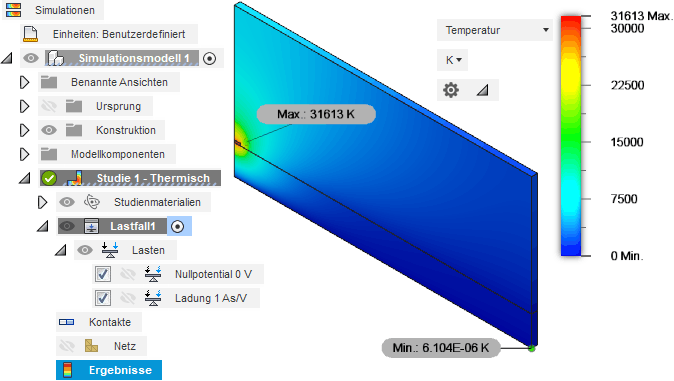The width and height of the screenshot is (674, 381).
Task: Activate the Simulationsmodell 1 radio button
Action: click(x=209, y=58)
